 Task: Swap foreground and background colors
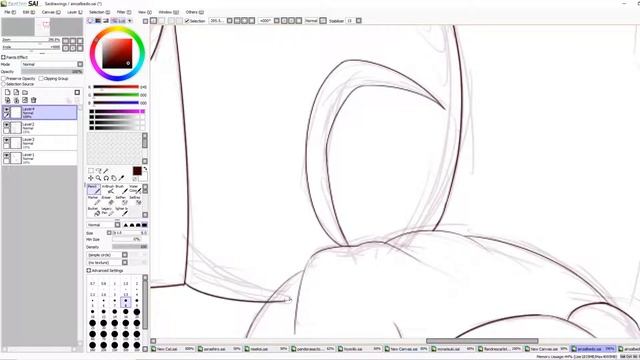click(x=145, y=169)
